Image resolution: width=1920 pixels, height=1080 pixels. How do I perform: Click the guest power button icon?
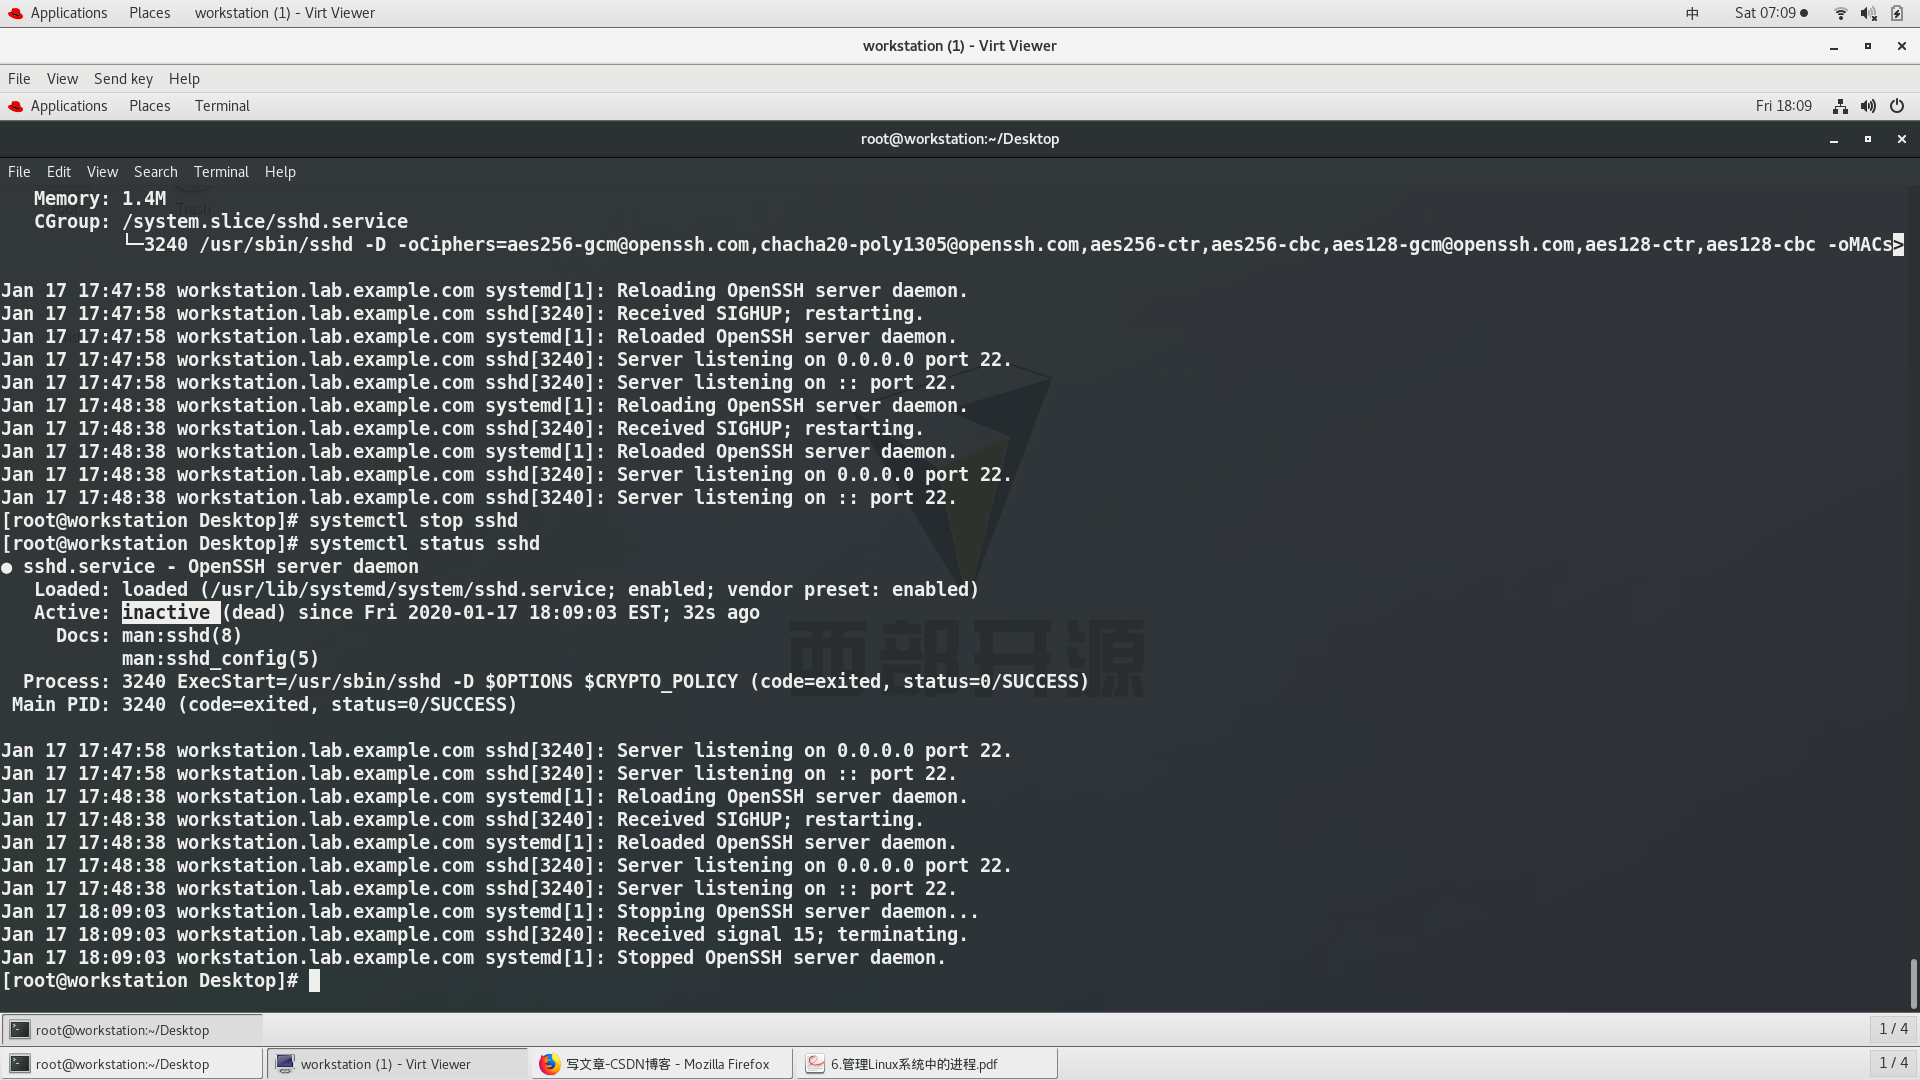[x=1897, y=106]
